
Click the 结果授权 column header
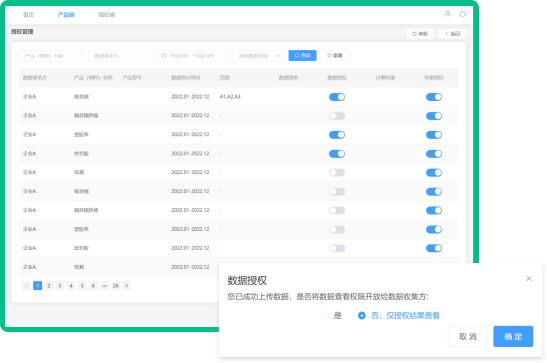434,77
